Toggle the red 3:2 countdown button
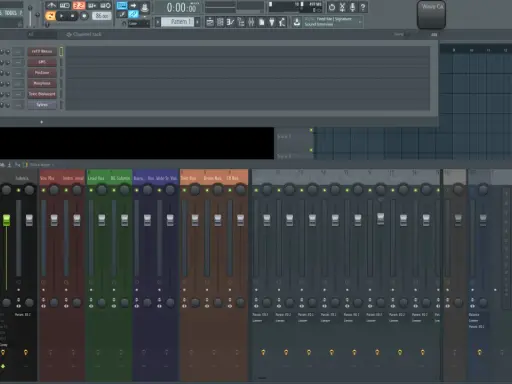The width and height of the screenshot is (512, 384). (79, 5)
